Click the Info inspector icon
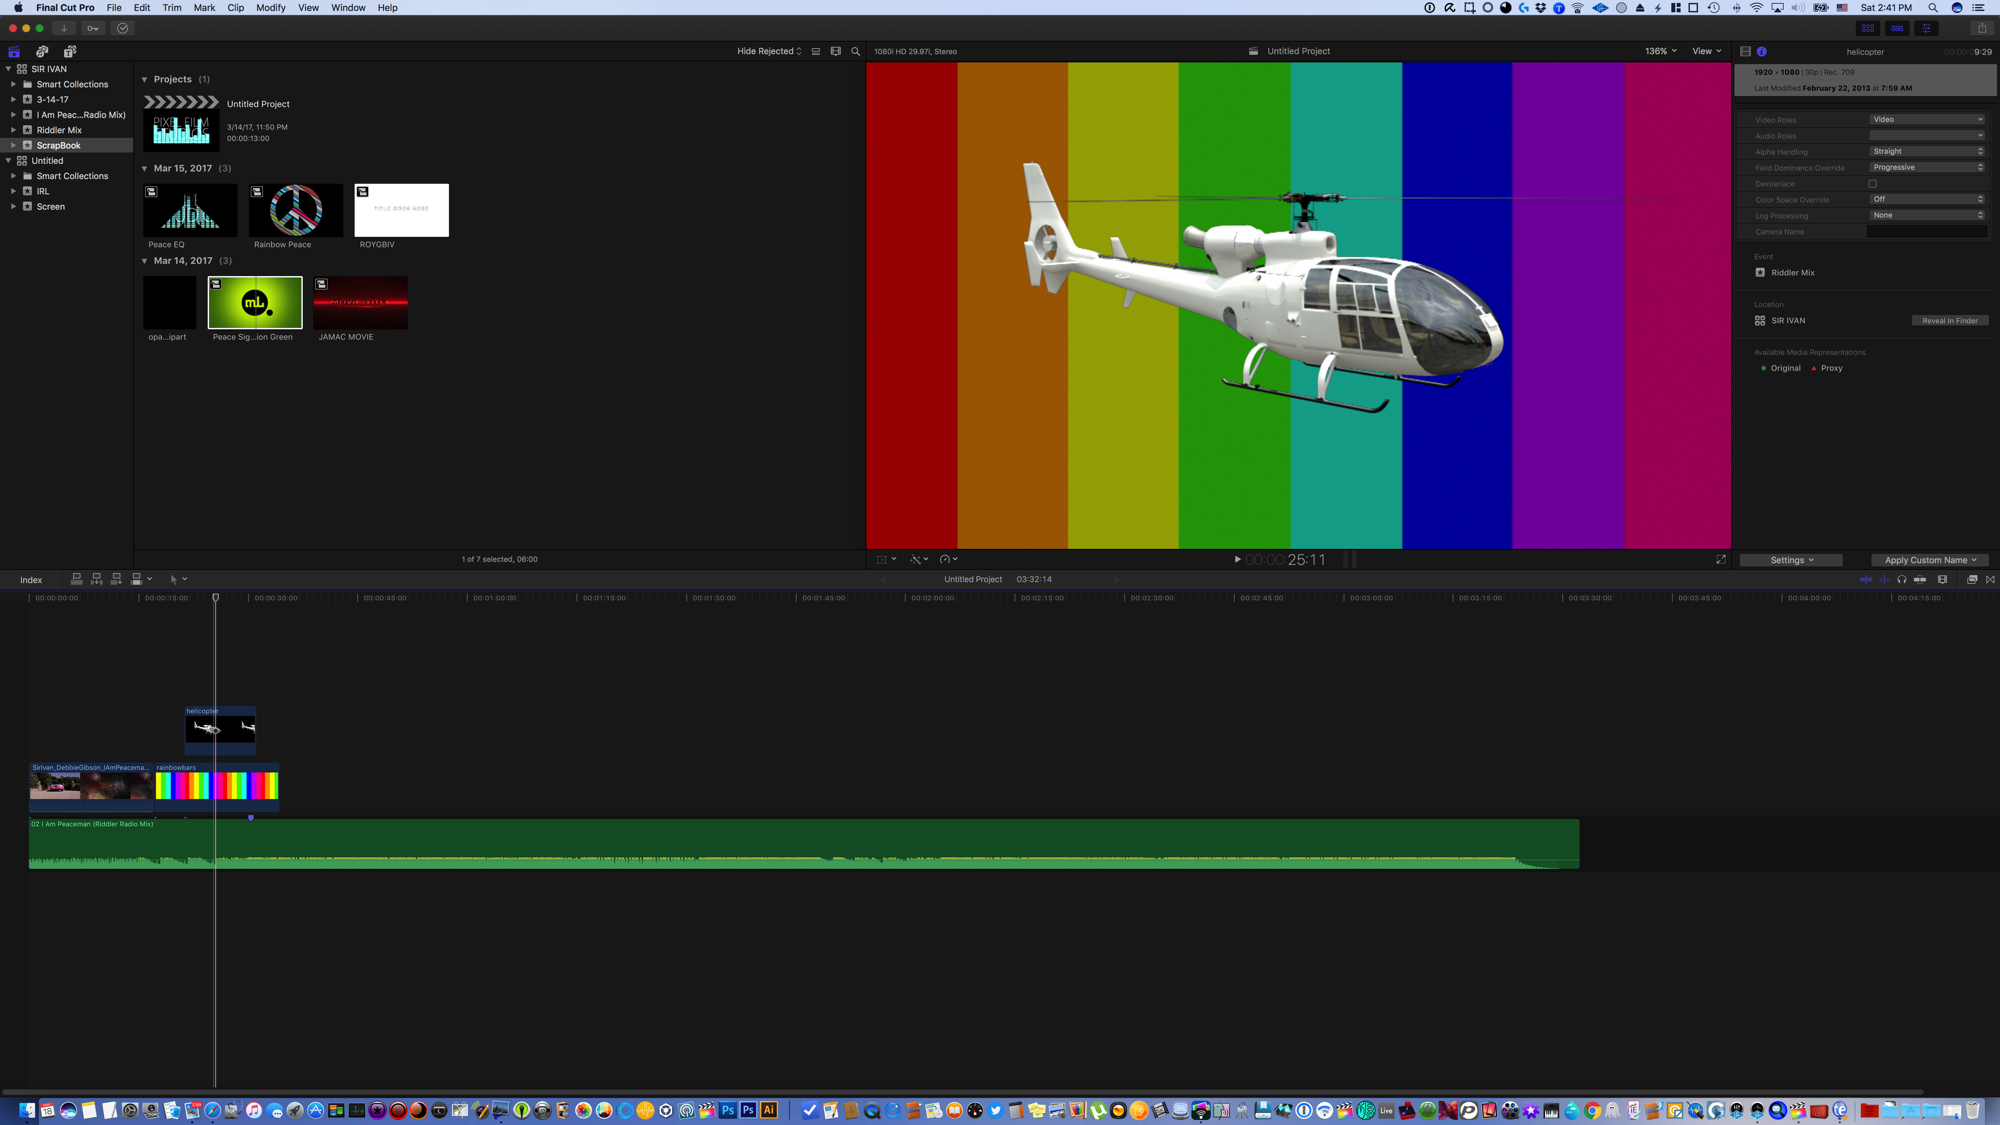The height and width of the screenshot is (1125, 2000). pyautogui.click(x=1762, y=51)
